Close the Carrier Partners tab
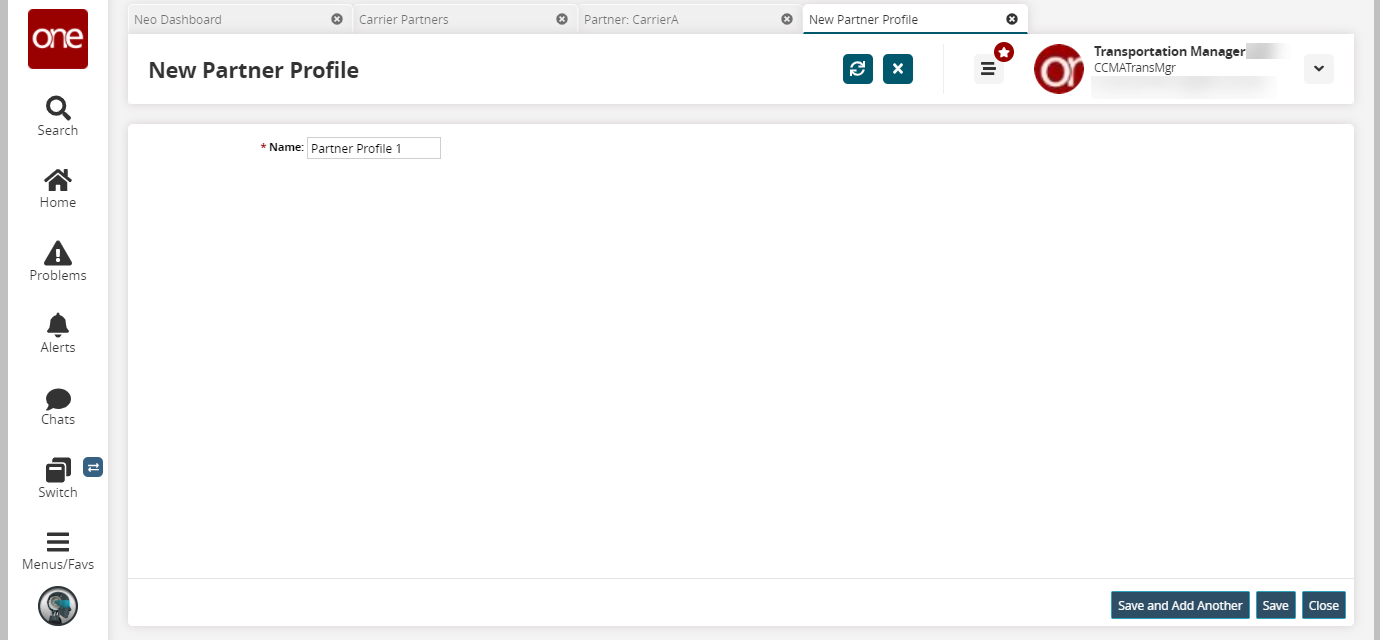1380x640 pixels. 562,19
